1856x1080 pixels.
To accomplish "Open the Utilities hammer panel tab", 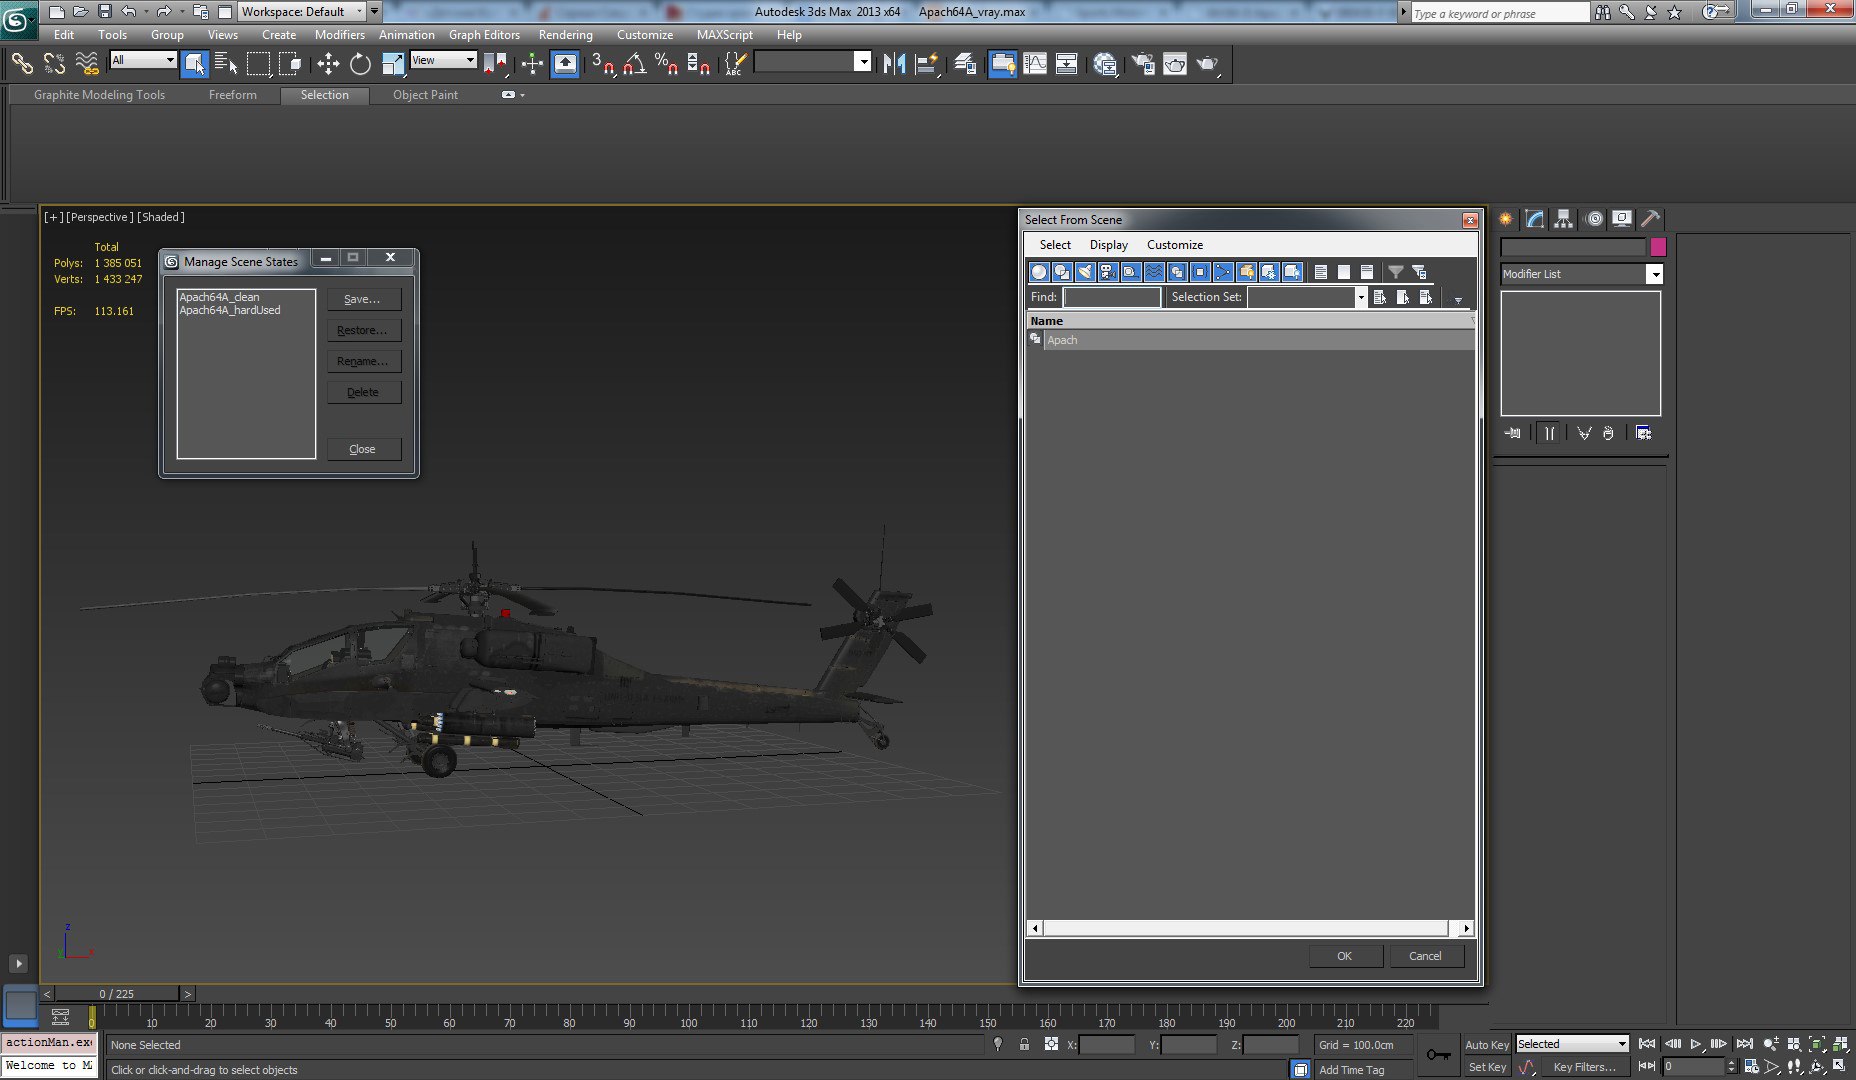I will 1650,219.
